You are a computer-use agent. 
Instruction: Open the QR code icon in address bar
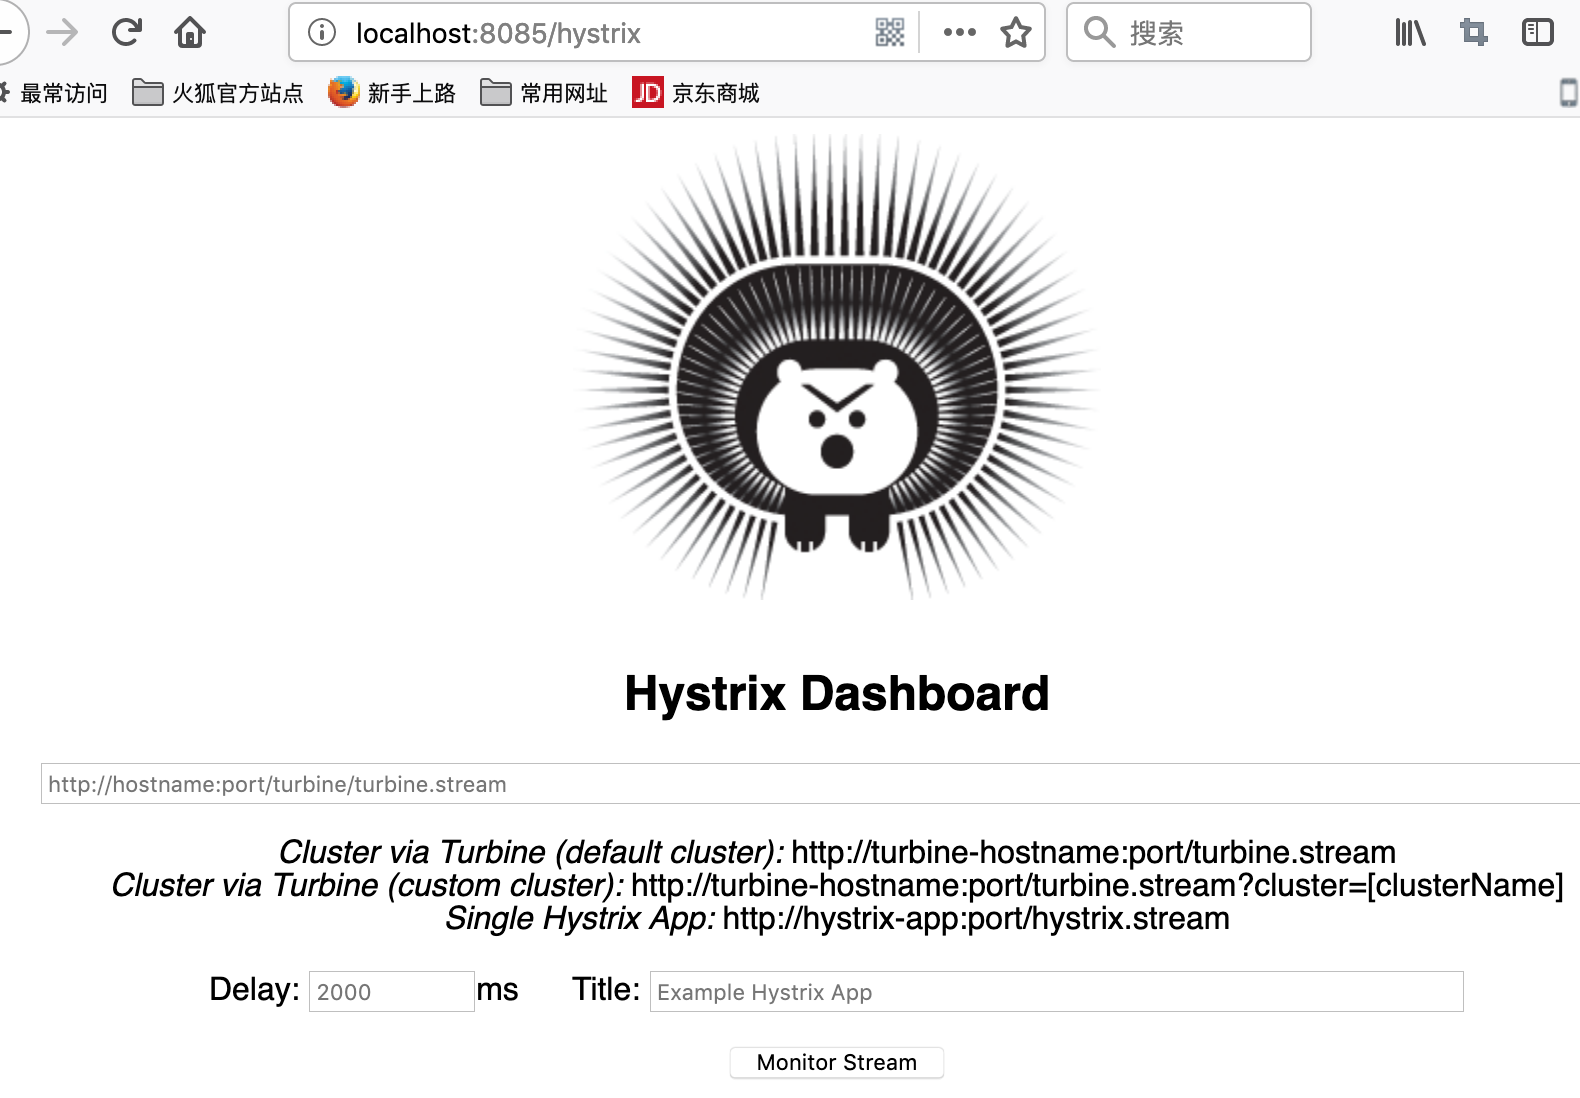[889, 33]
